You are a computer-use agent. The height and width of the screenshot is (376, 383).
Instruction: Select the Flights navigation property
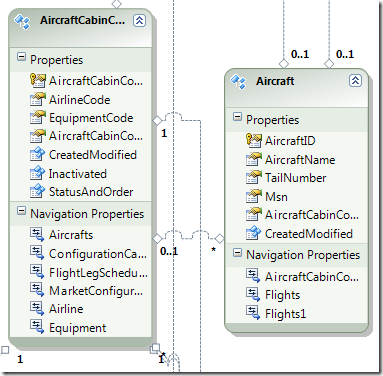283,295
